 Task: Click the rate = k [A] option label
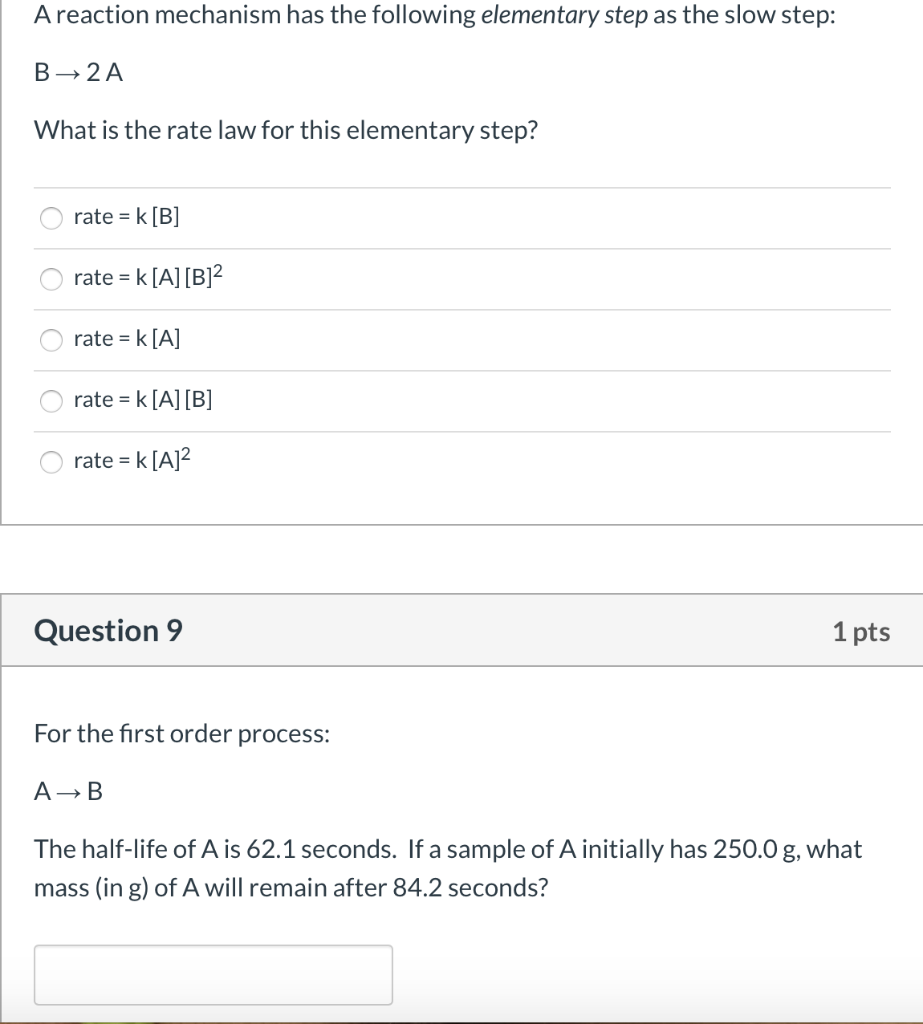[x=125, y=339]
